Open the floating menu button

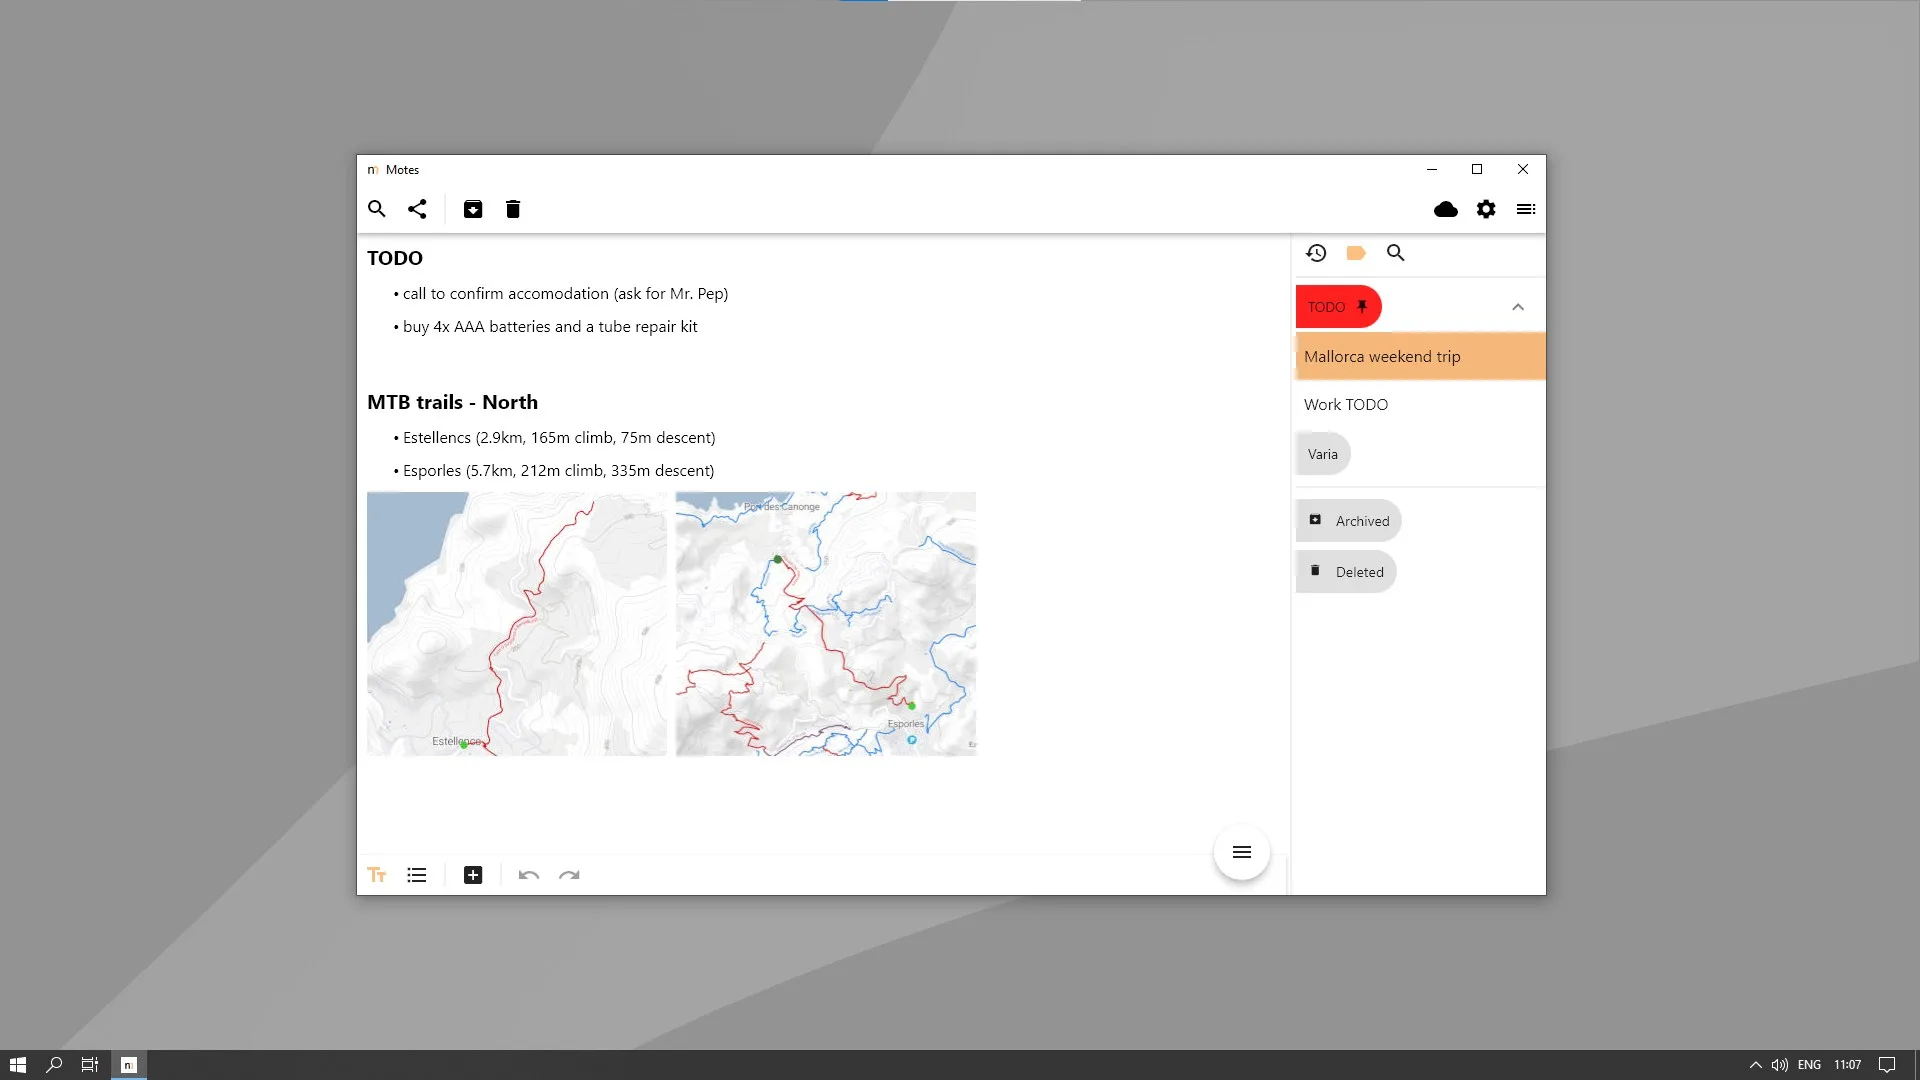click(1242, 852)
